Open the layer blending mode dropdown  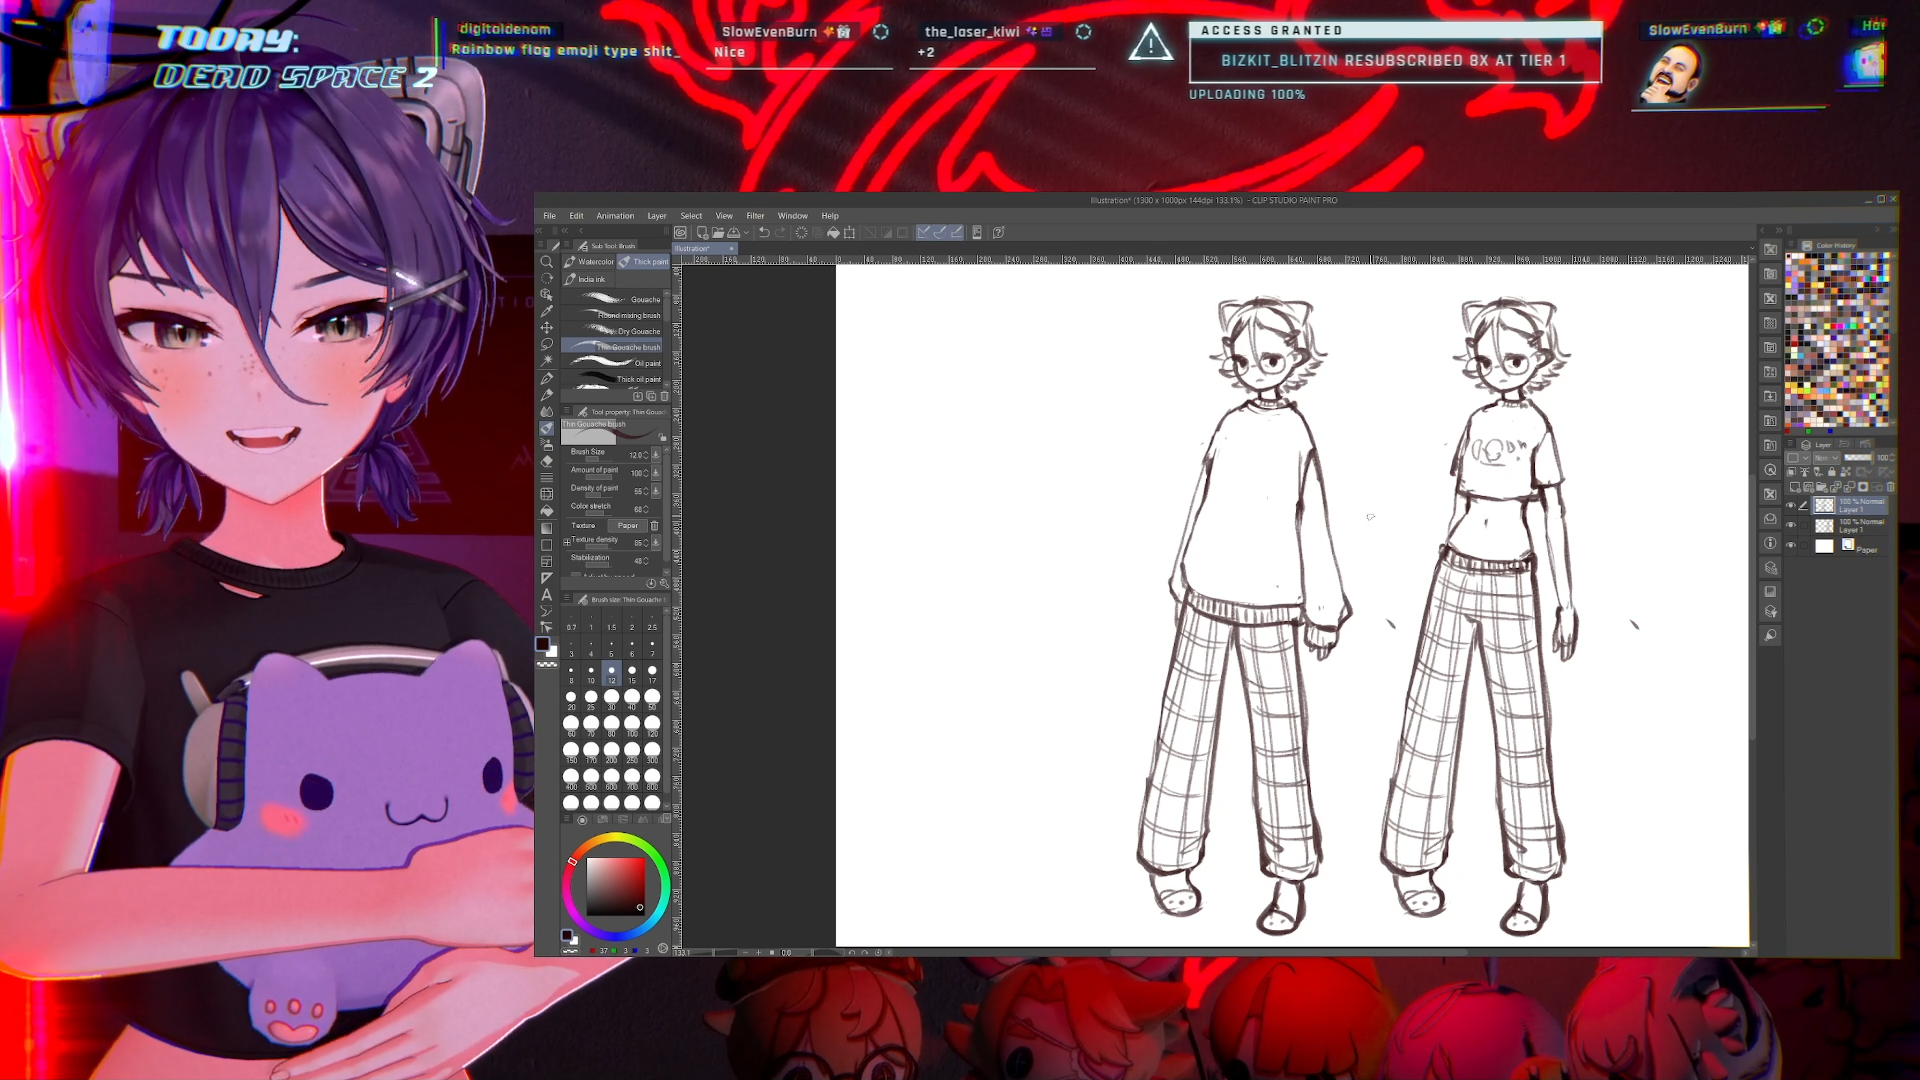[1825, 458]
